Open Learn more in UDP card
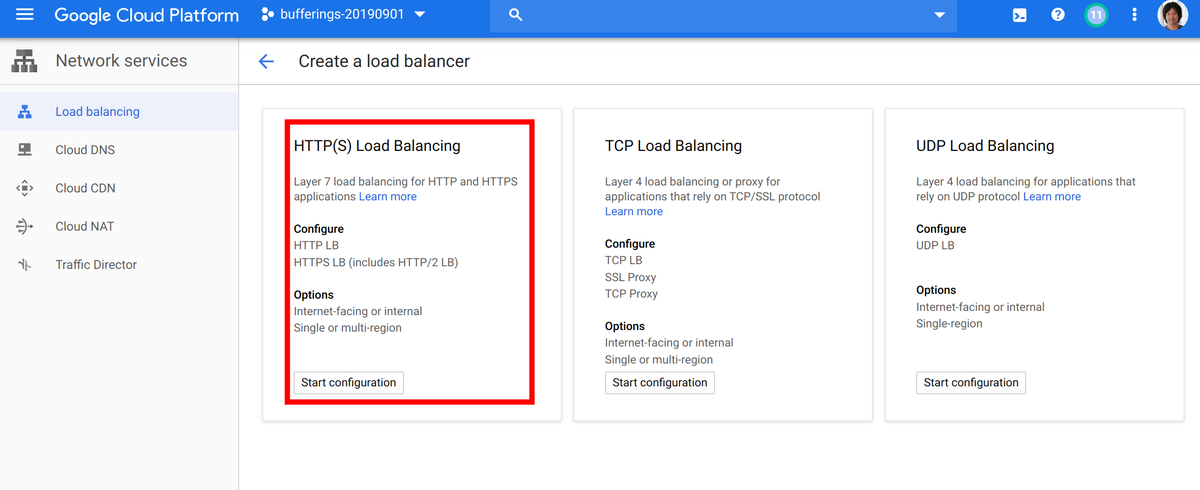Screen dimensions: 1200x490 click(x=1052, y=197)
